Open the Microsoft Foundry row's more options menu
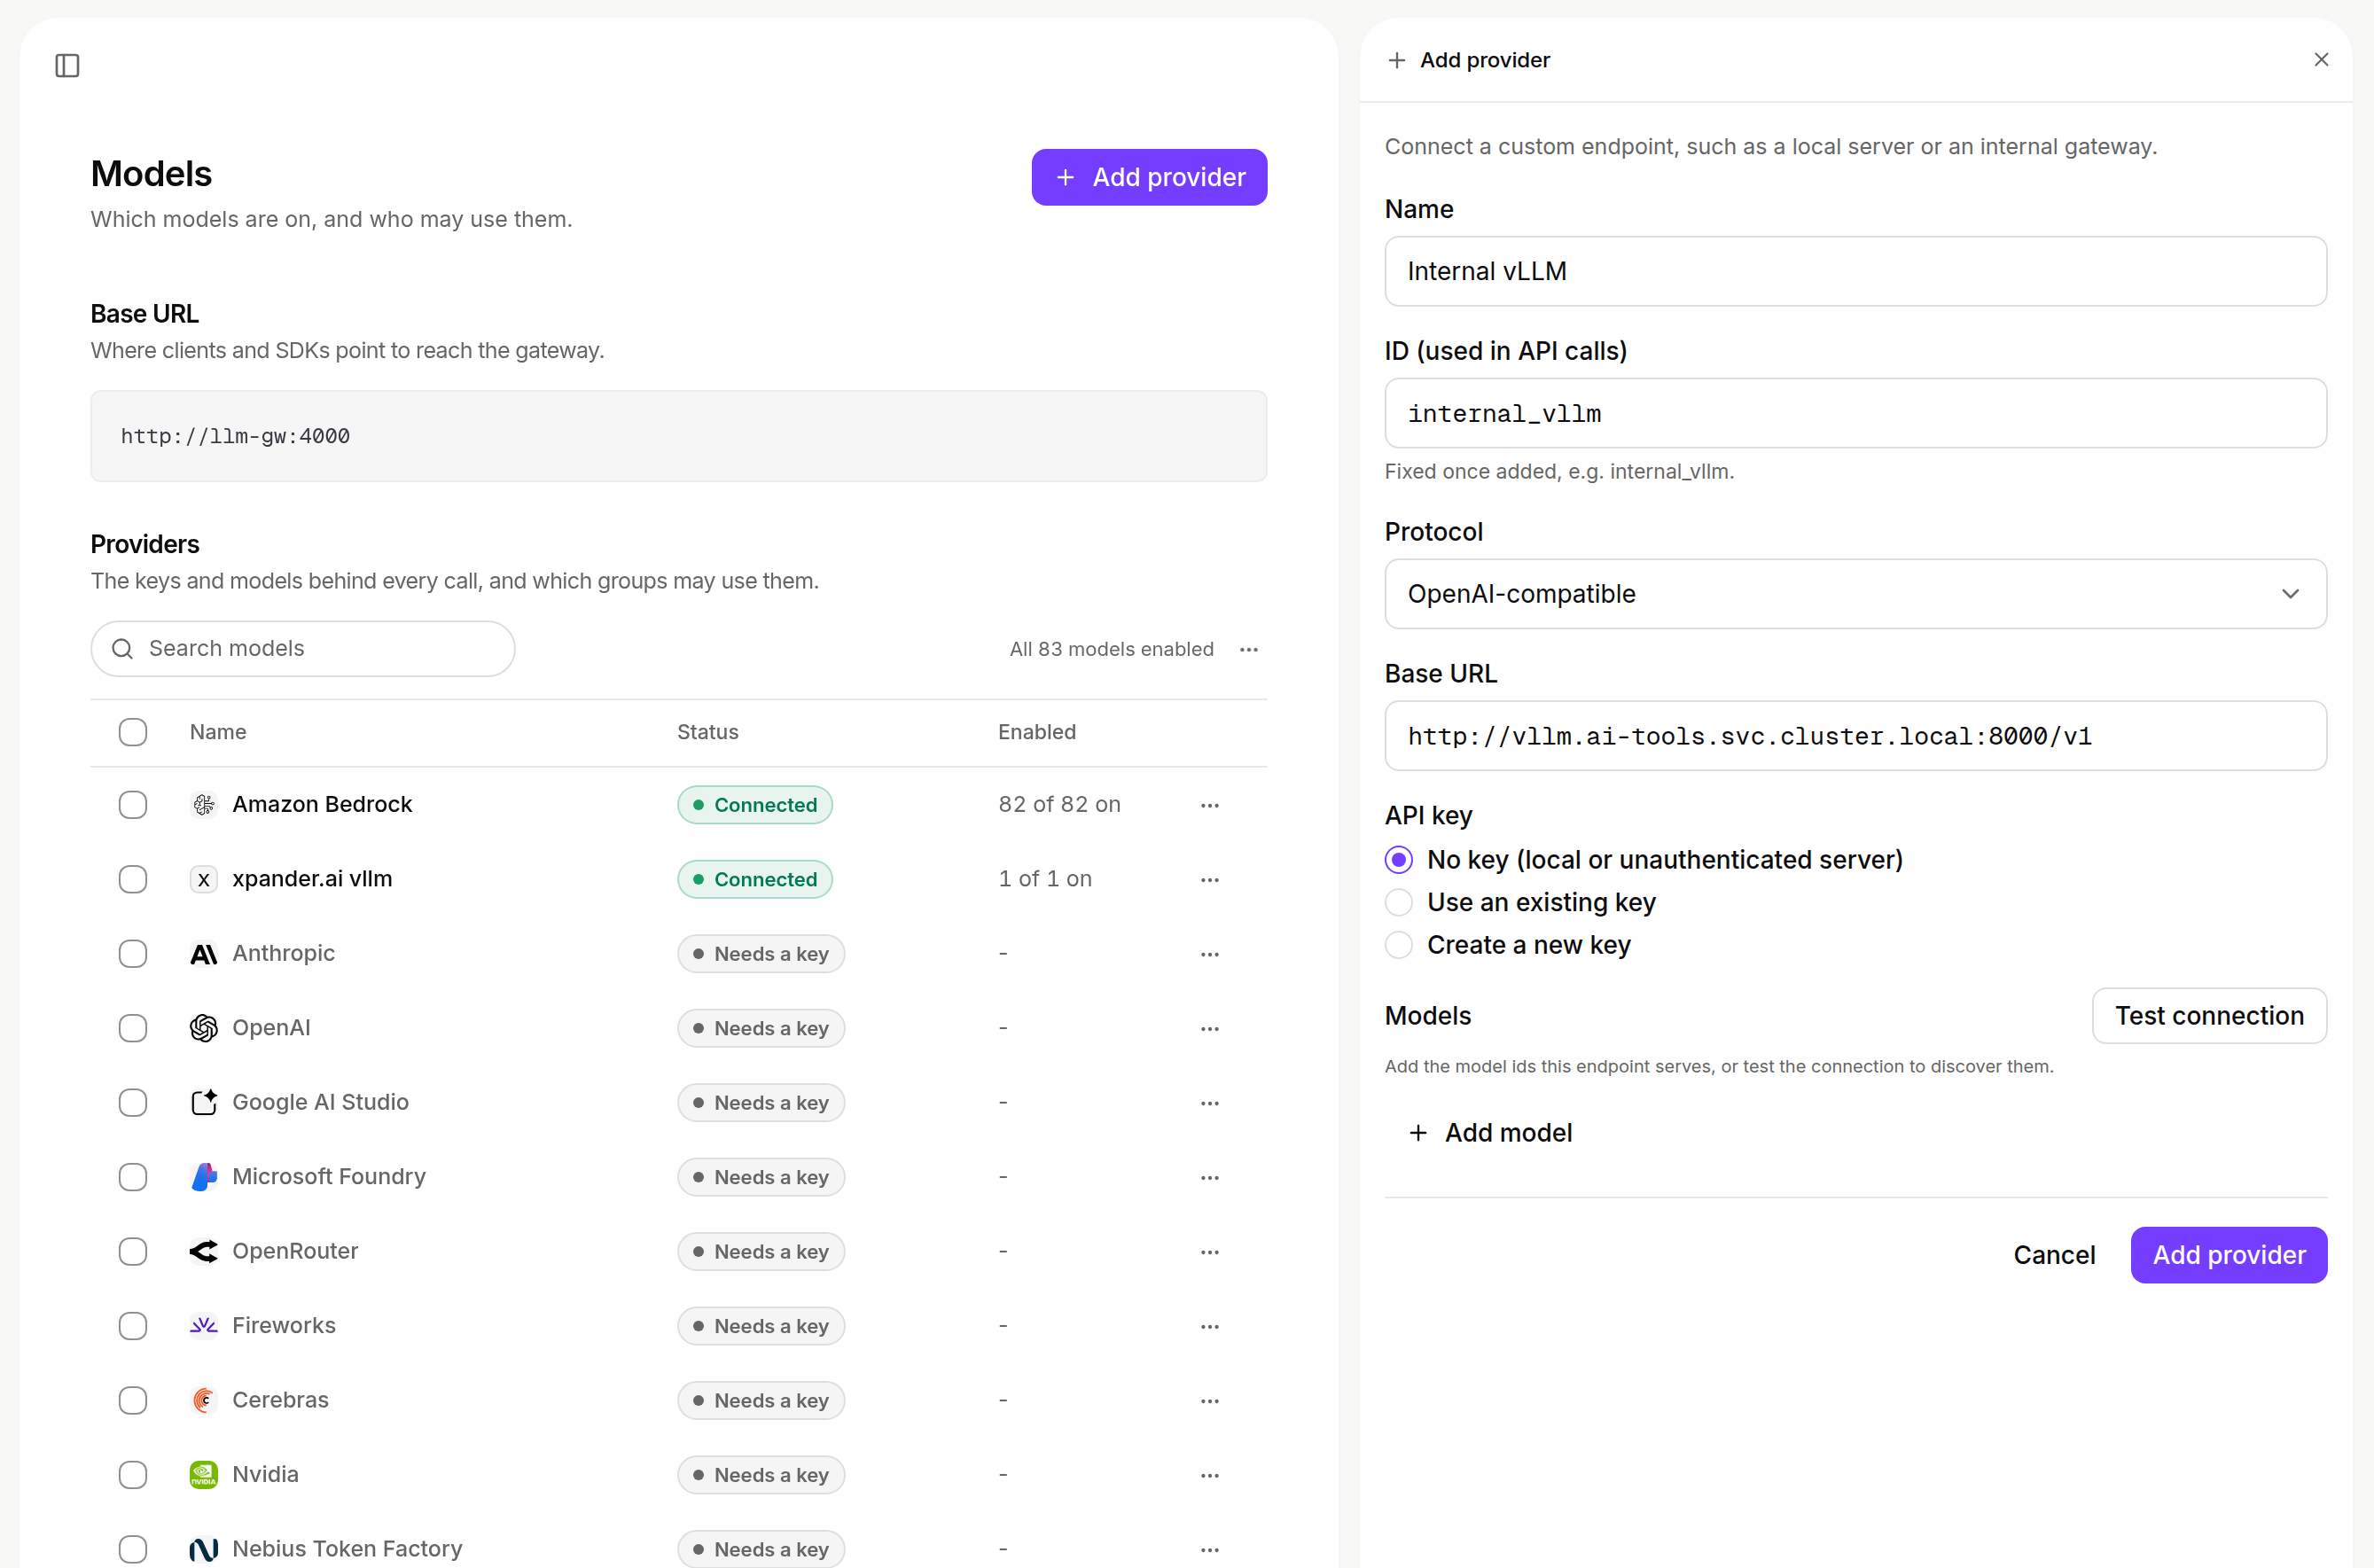 (x=1210, y=1177)
